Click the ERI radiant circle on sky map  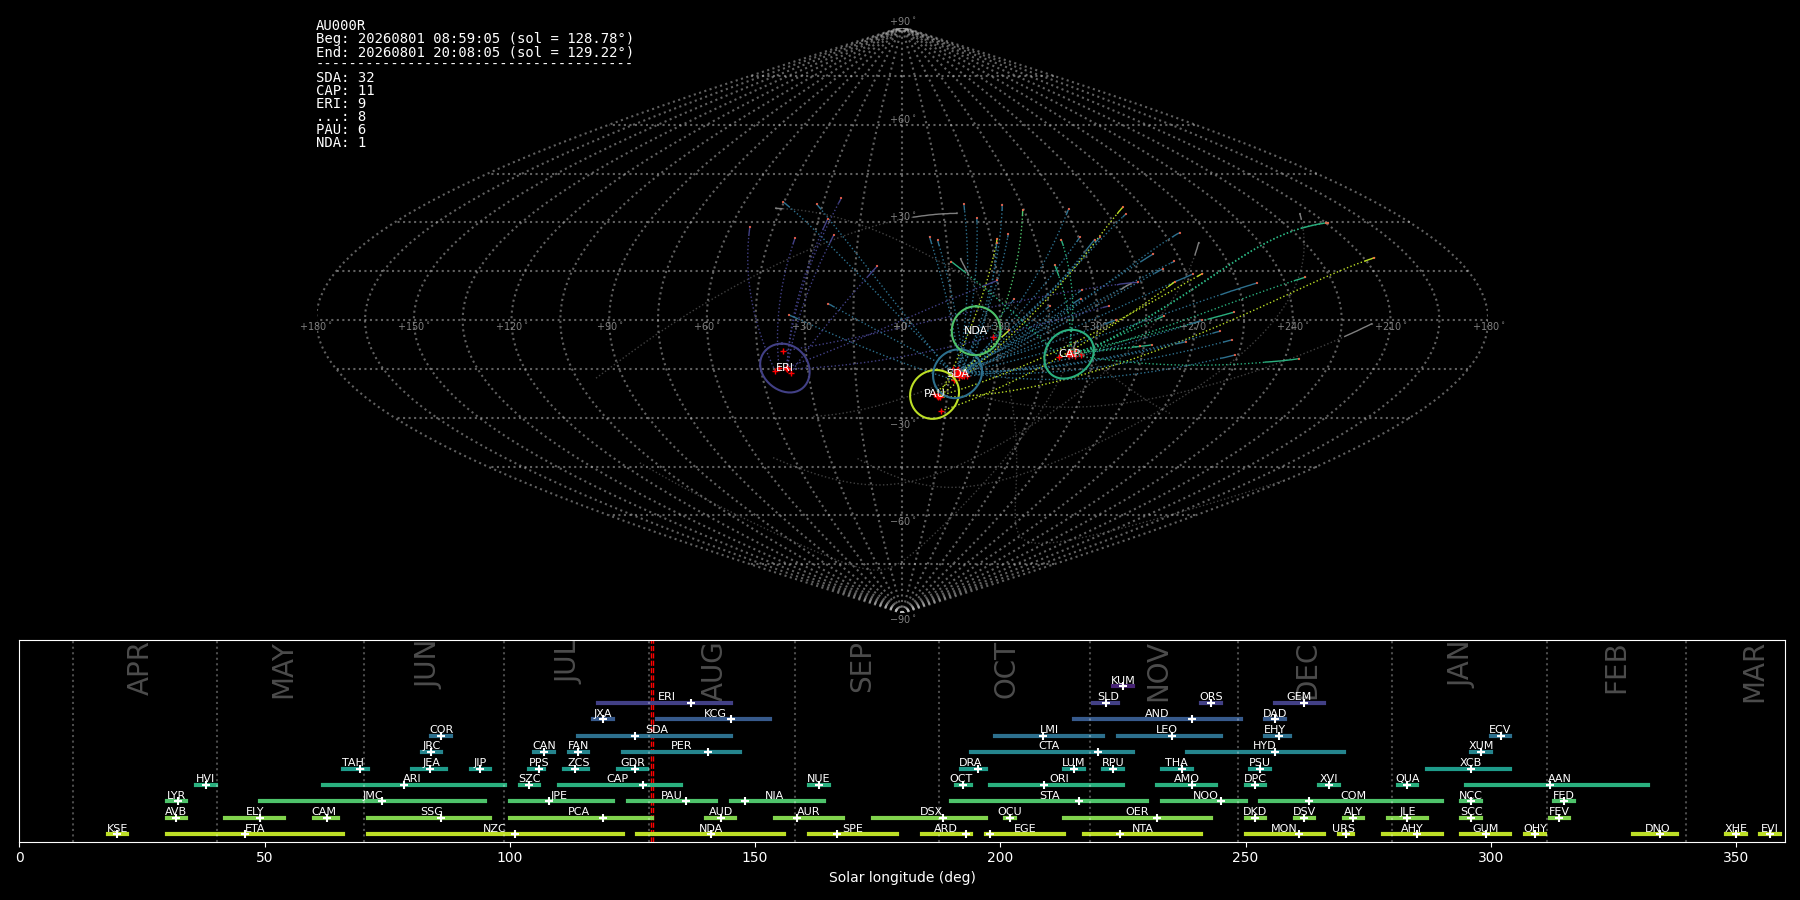784,368
